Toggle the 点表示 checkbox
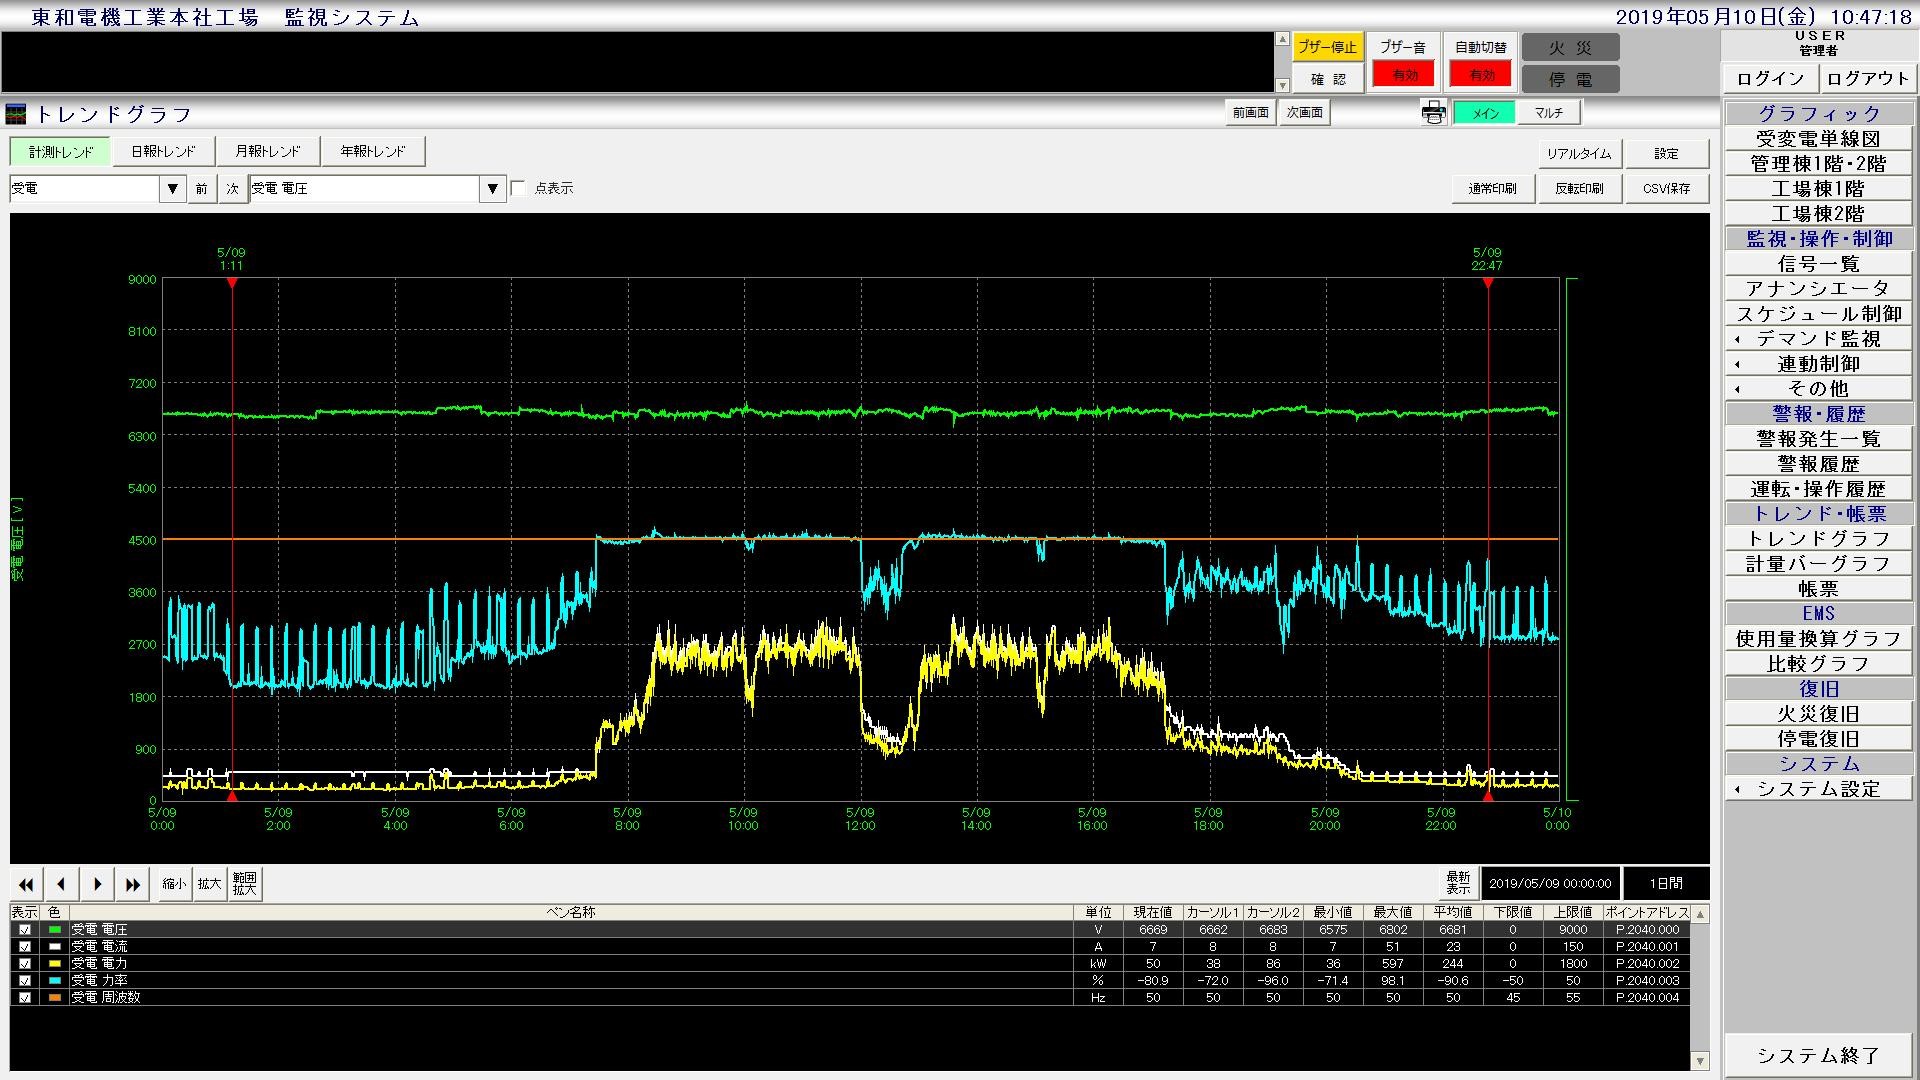Viewport: 1920px width, 1080px height. (x=519, y=188)
